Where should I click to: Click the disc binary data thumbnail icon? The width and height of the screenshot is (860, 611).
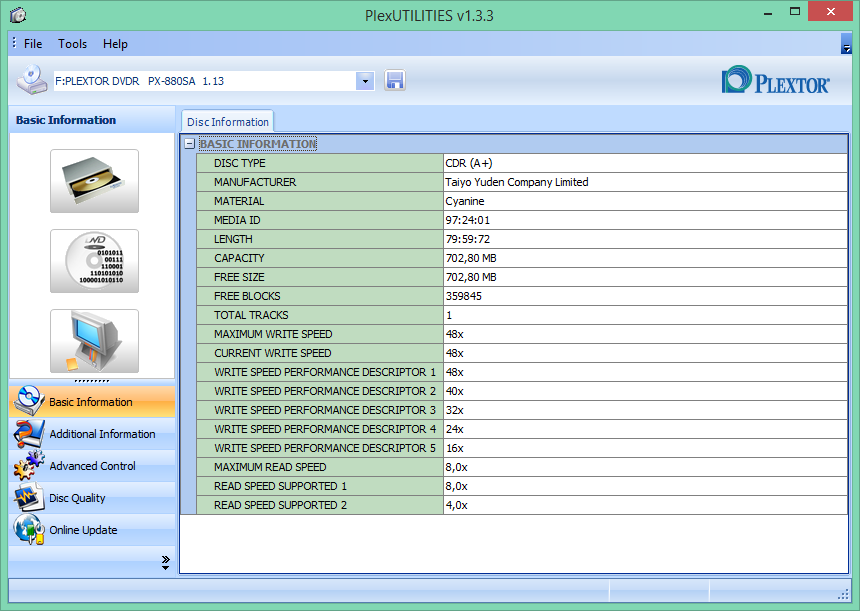pos(94,261)
